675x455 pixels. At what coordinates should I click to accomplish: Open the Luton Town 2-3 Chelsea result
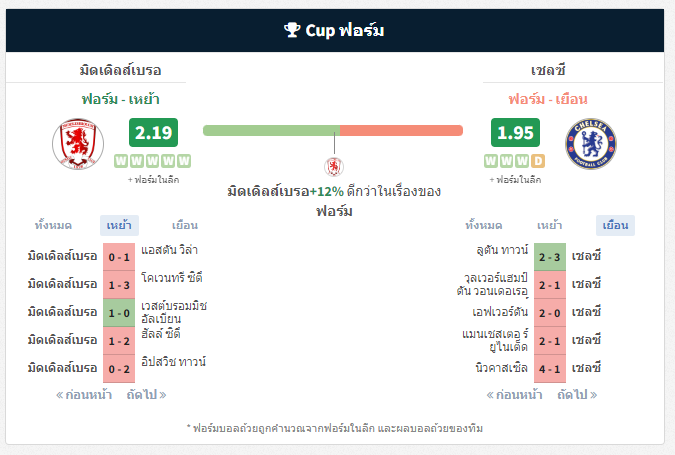pyautogui.click(x=550, y=257)
